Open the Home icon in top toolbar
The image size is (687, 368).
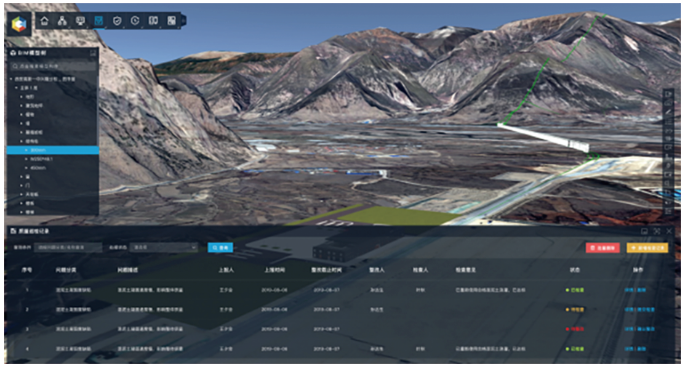coord(44,21)
